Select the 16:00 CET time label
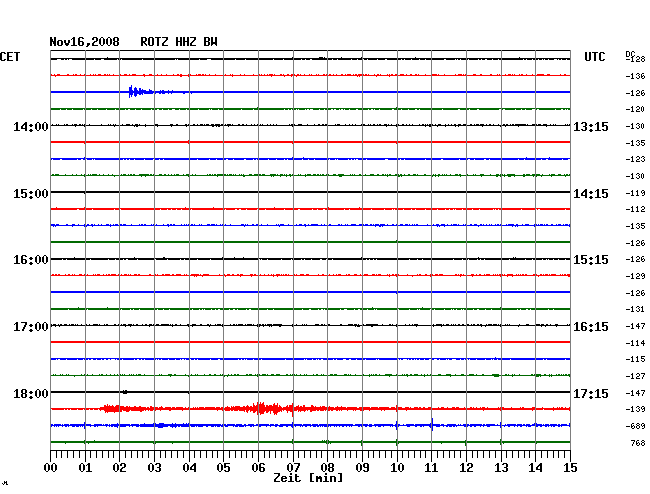This screenshot has width=650, height=494. pos(31,260)
